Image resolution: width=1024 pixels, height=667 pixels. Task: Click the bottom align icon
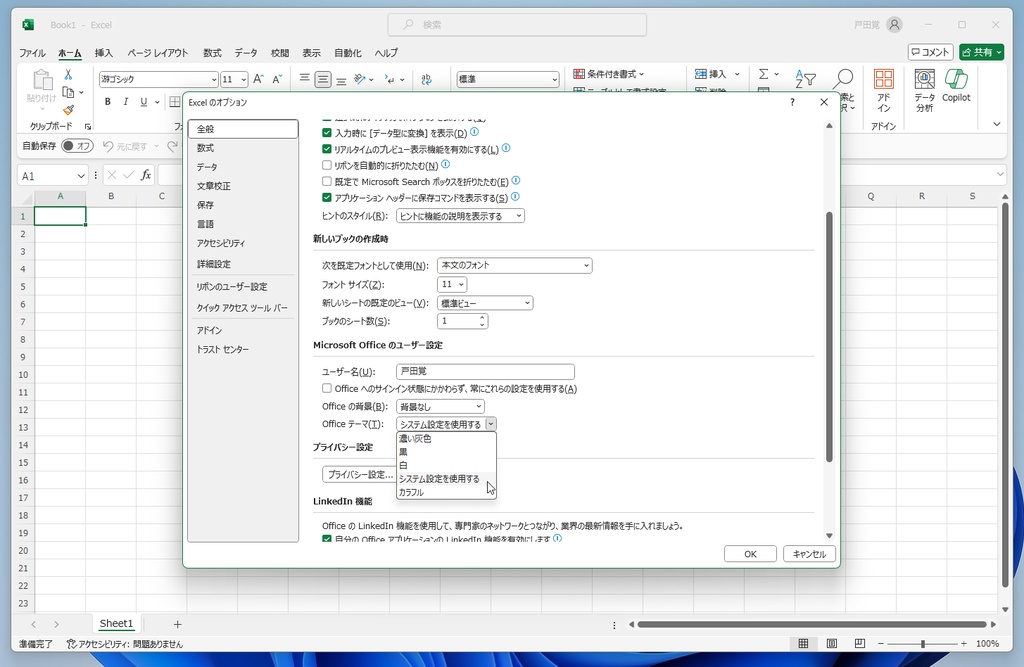[x=341, y=80]
